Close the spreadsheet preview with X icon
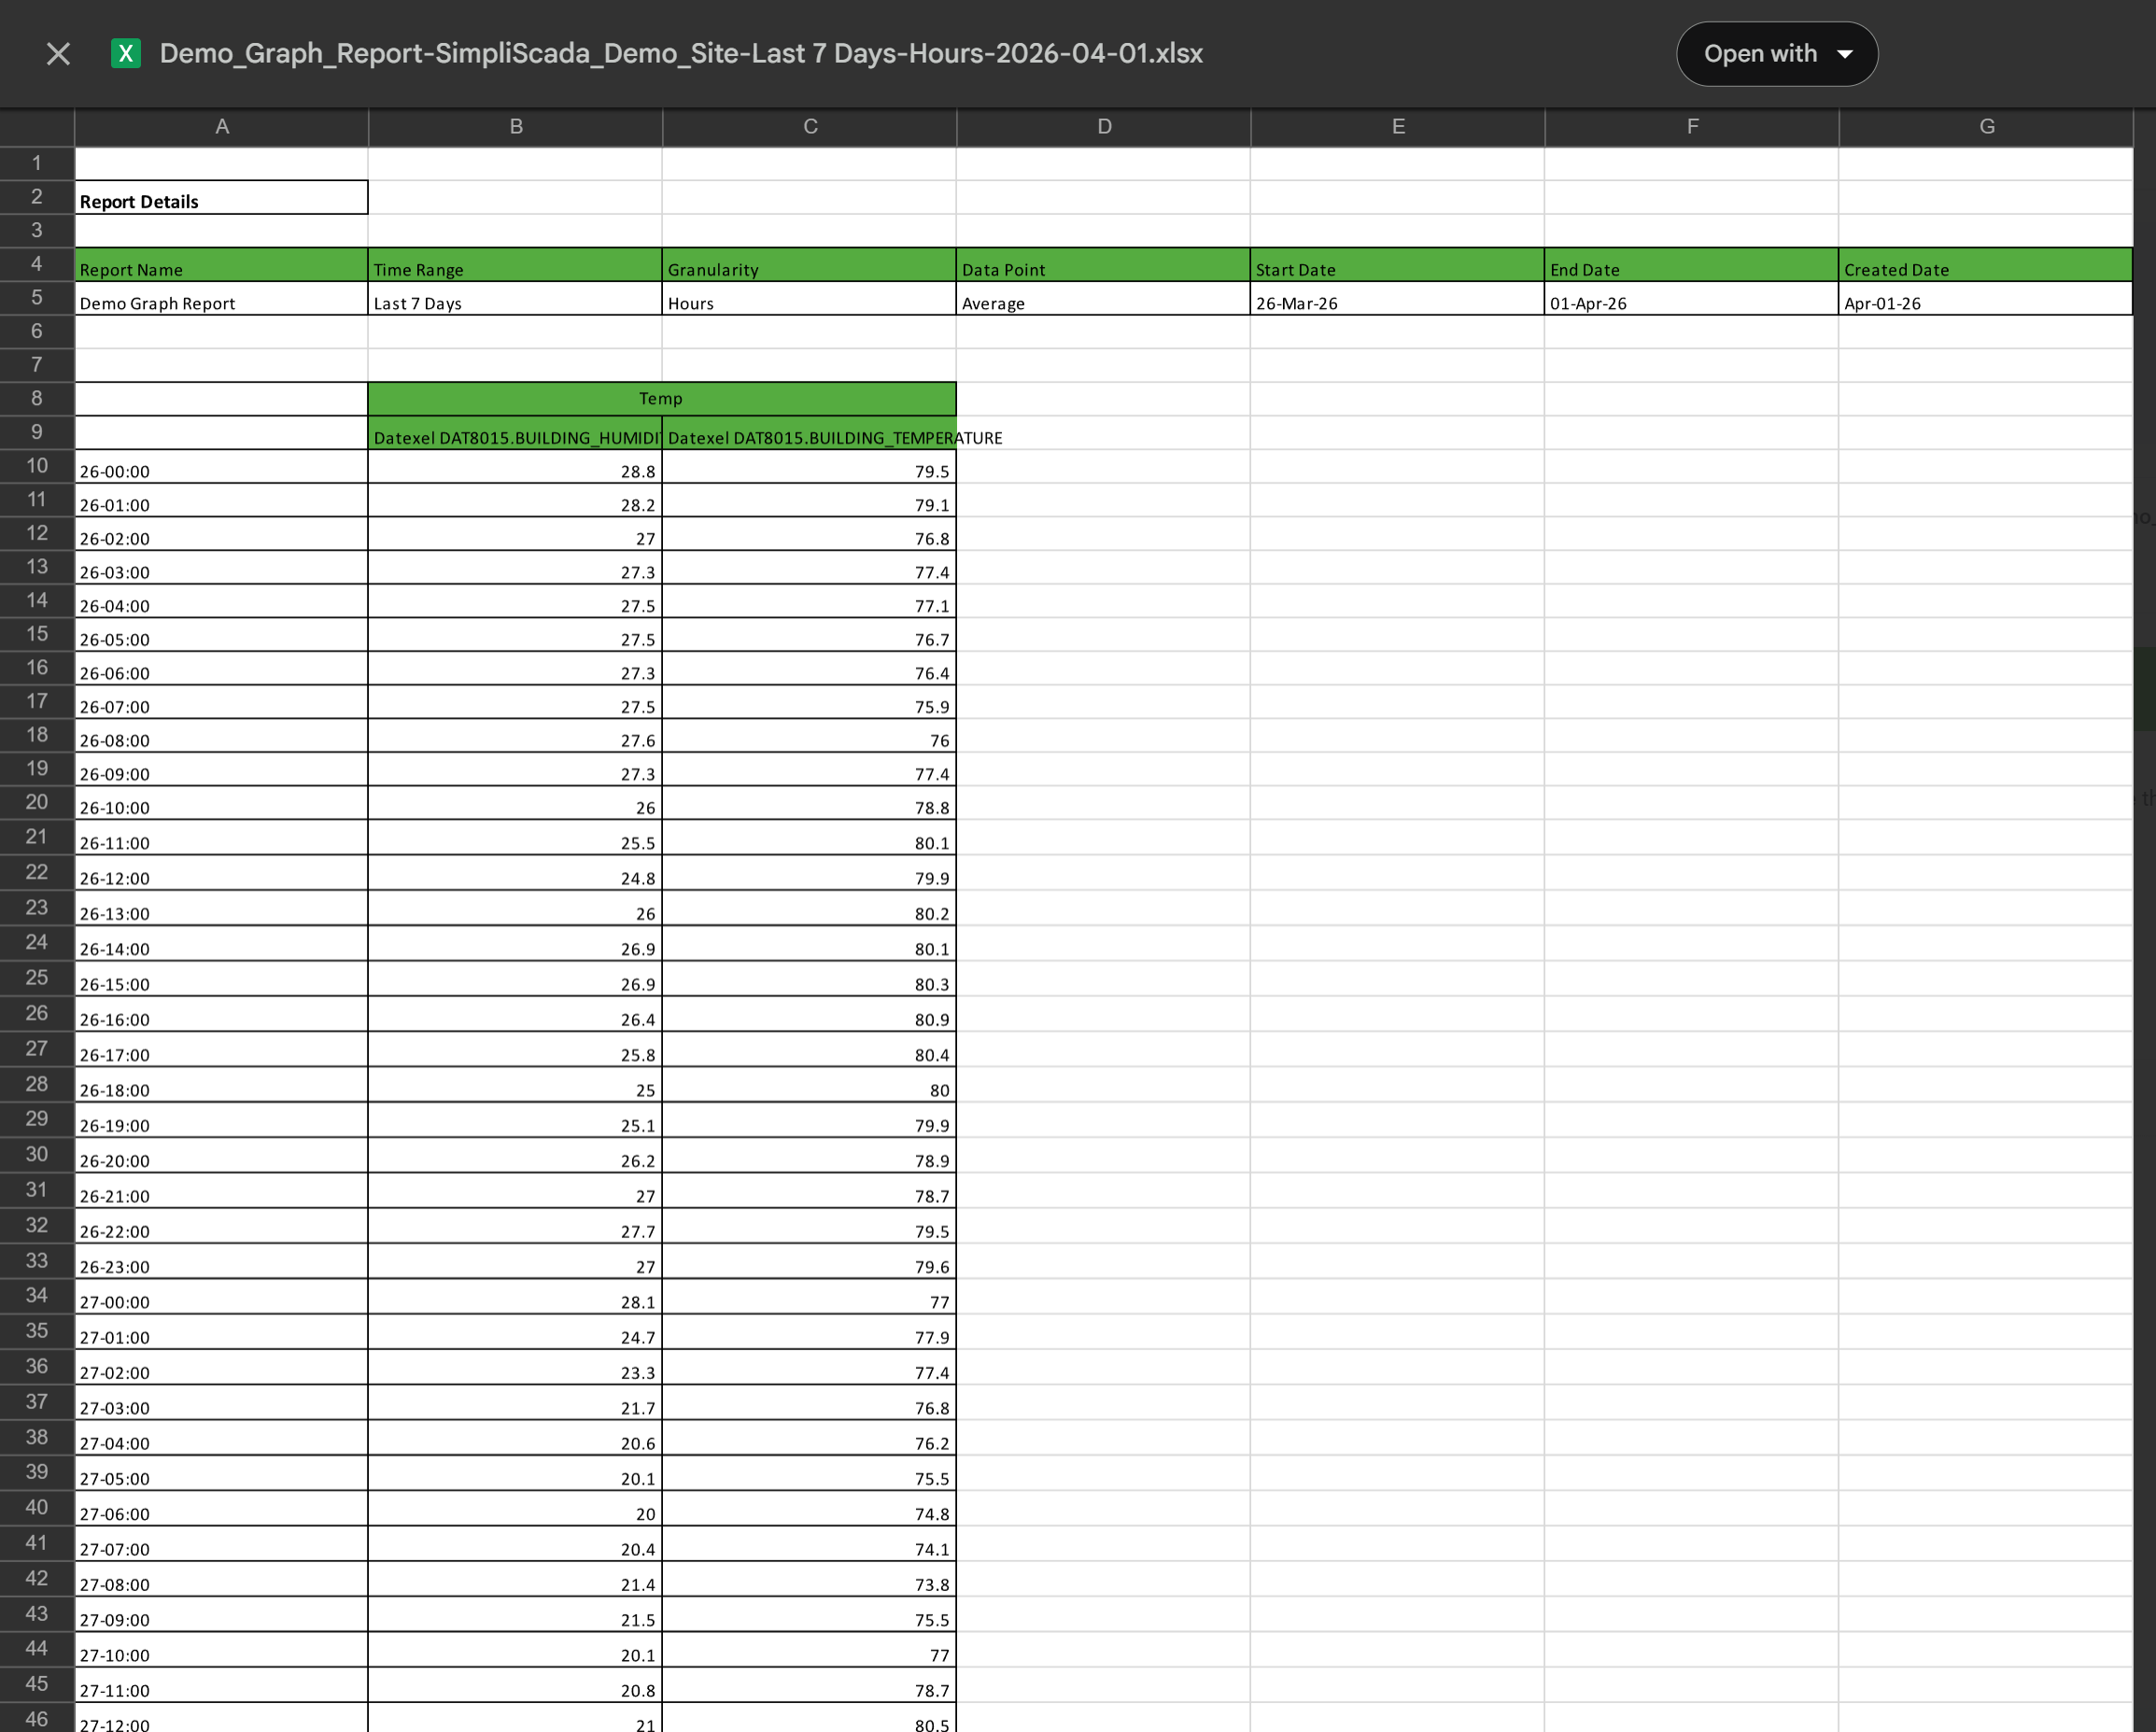Image resolution: width=2156 pixels, height=1732 pixels. 58,54
